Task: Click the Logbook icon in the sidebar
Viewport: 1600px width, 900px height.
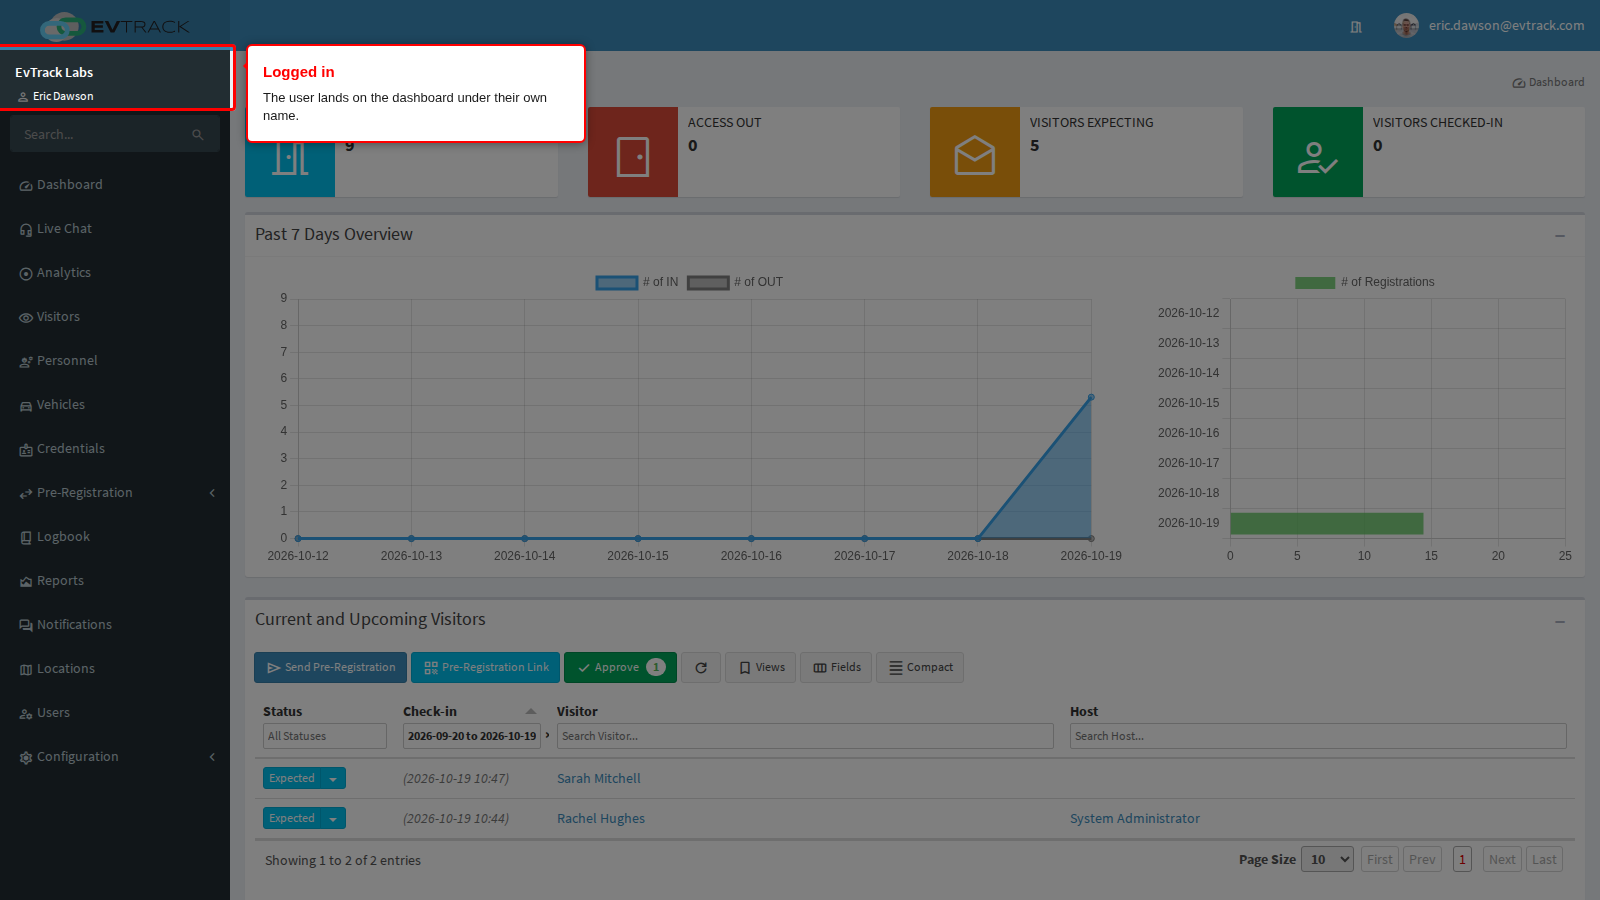Action: (x=26, y=538)
